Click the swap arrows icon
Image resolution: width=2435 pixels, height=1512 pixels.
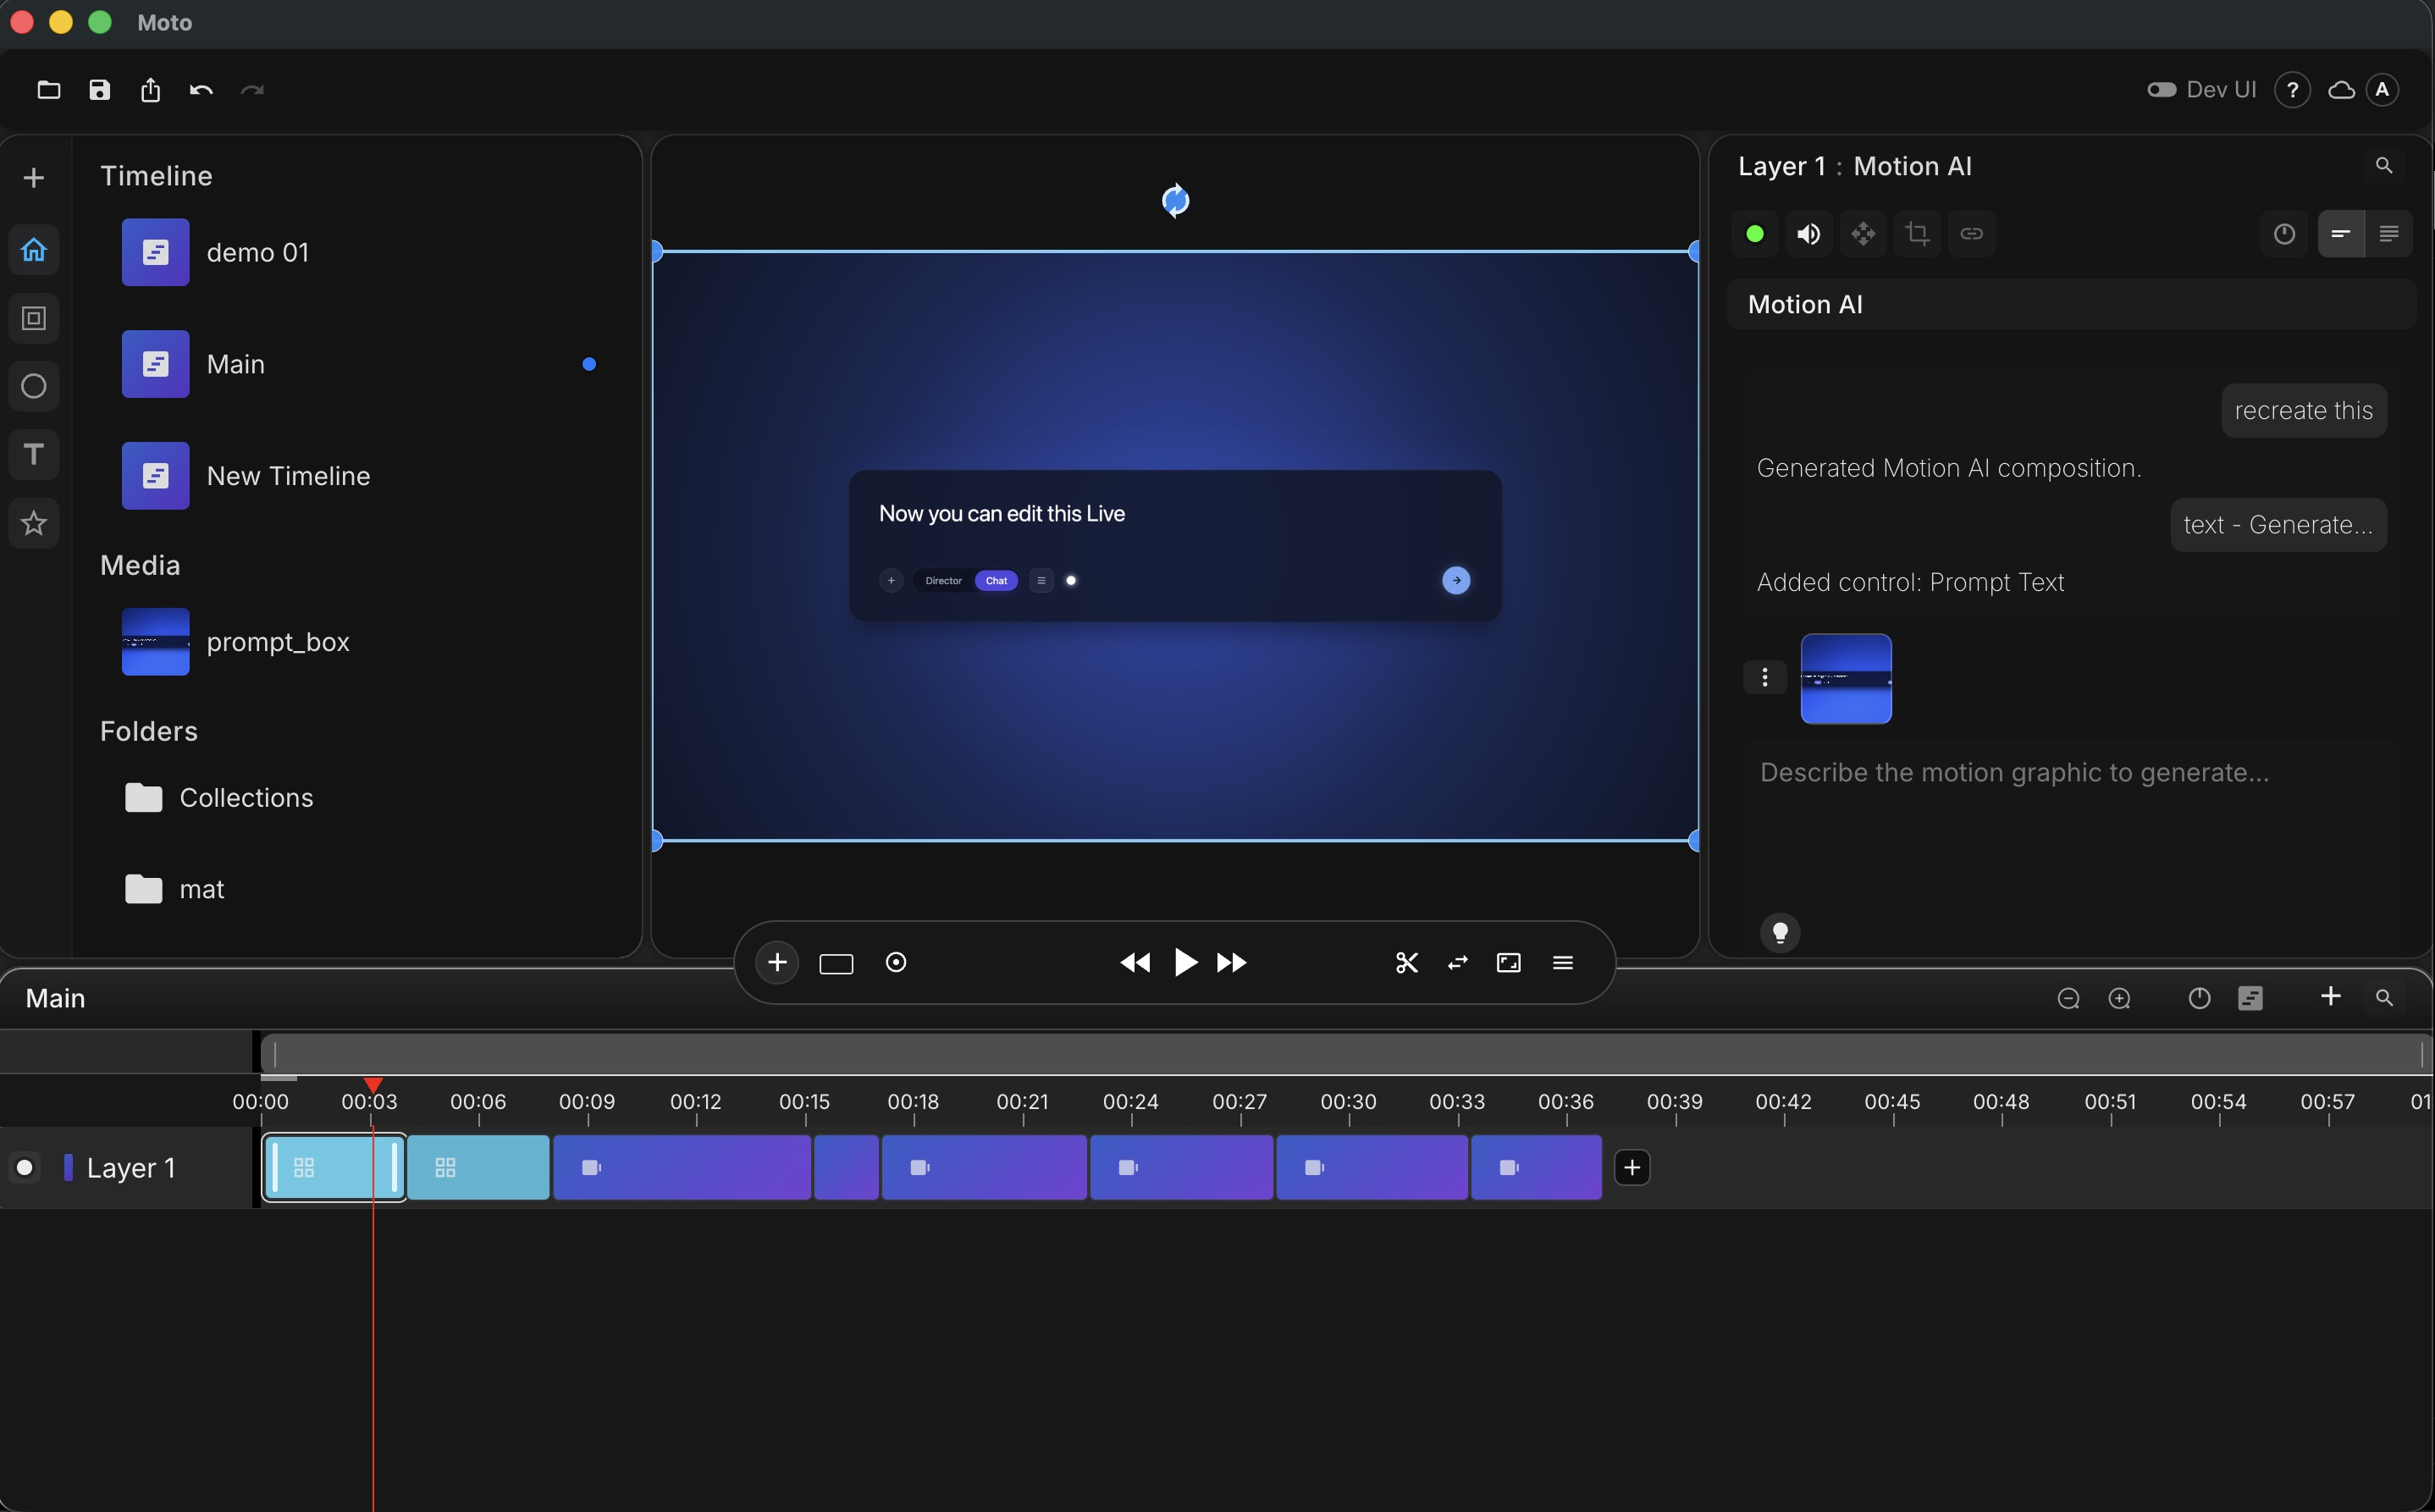(x=1458, y=963)
